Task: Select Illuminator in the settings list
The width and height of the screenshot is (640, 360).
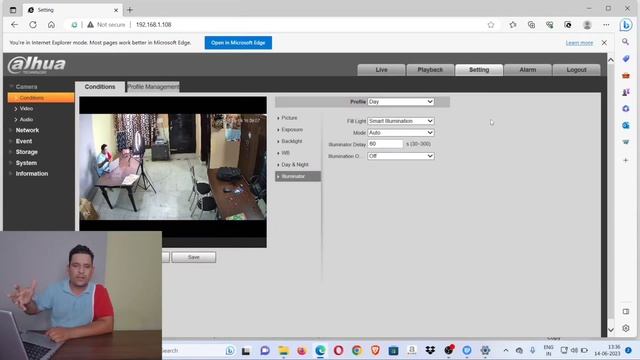Action: 298,176
